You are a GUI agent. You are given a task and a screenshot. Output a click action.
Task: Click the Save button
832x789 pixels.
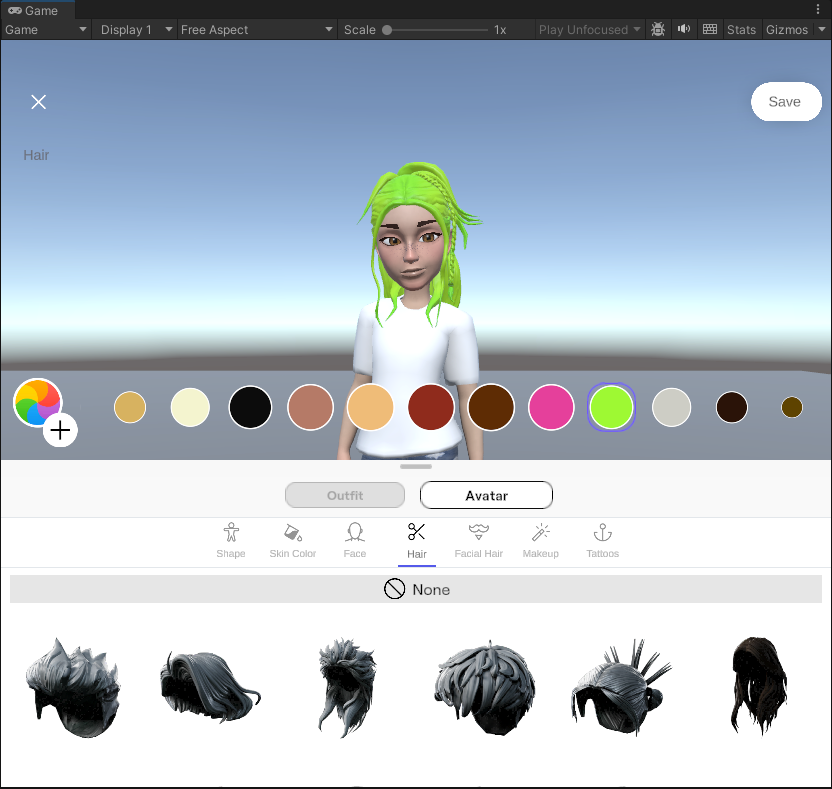pos(785,102)
